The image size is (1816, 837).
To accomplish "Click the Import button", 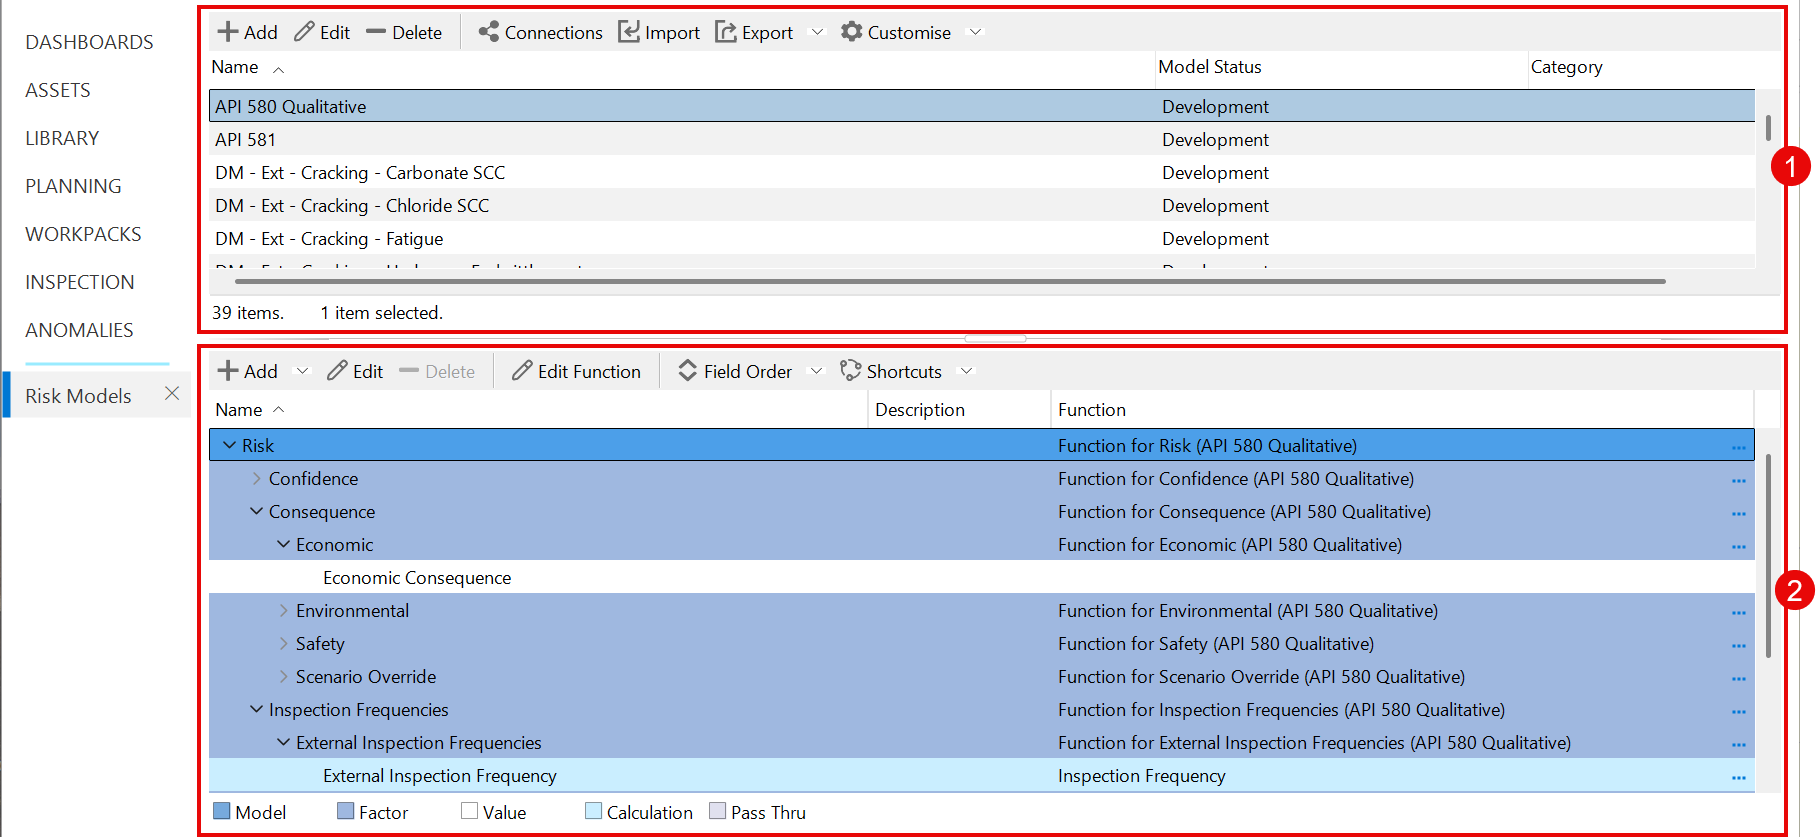I will click(x=659, y=32).
